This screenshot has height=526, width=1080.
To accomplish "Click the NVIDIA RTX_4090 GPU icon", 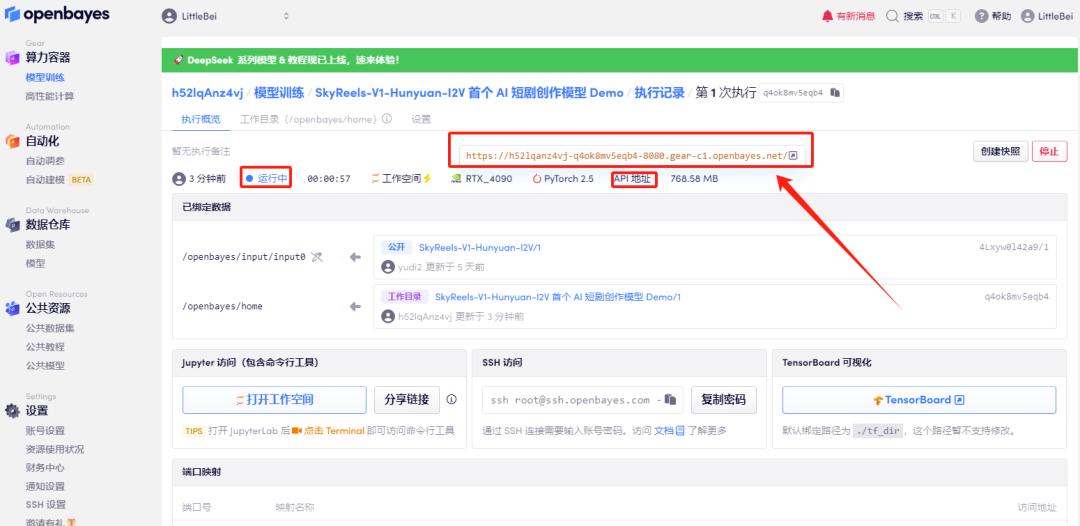I will pyautogui.click(x=456, y=179).
